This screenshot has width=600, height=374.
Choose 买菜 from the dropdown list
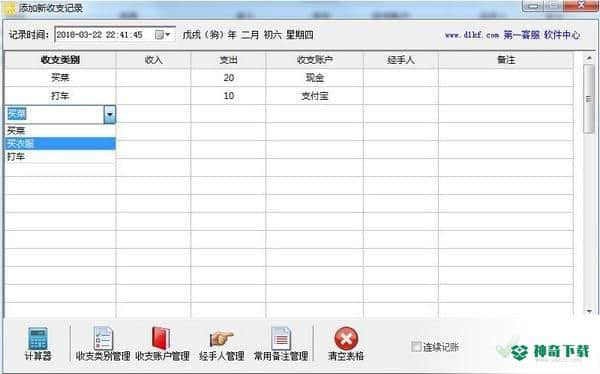(60, 131)
